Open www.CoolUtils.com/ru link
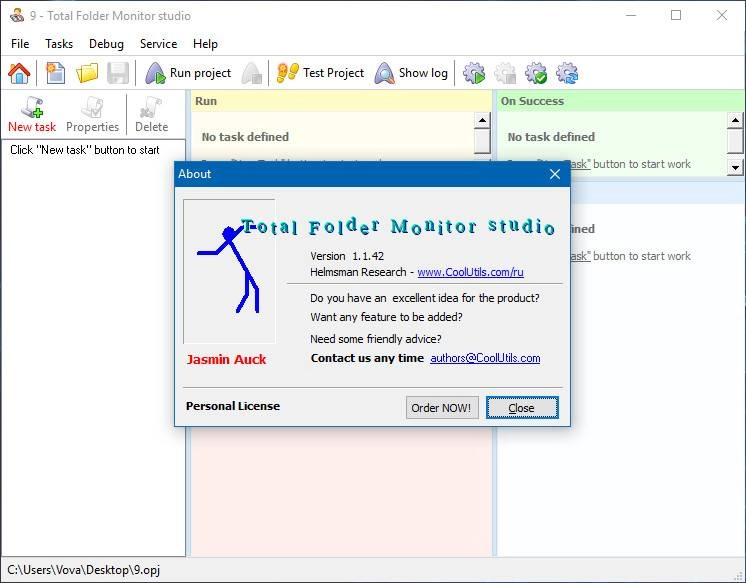This screenshot has height=583, width=746. click(x=470, y=272)
